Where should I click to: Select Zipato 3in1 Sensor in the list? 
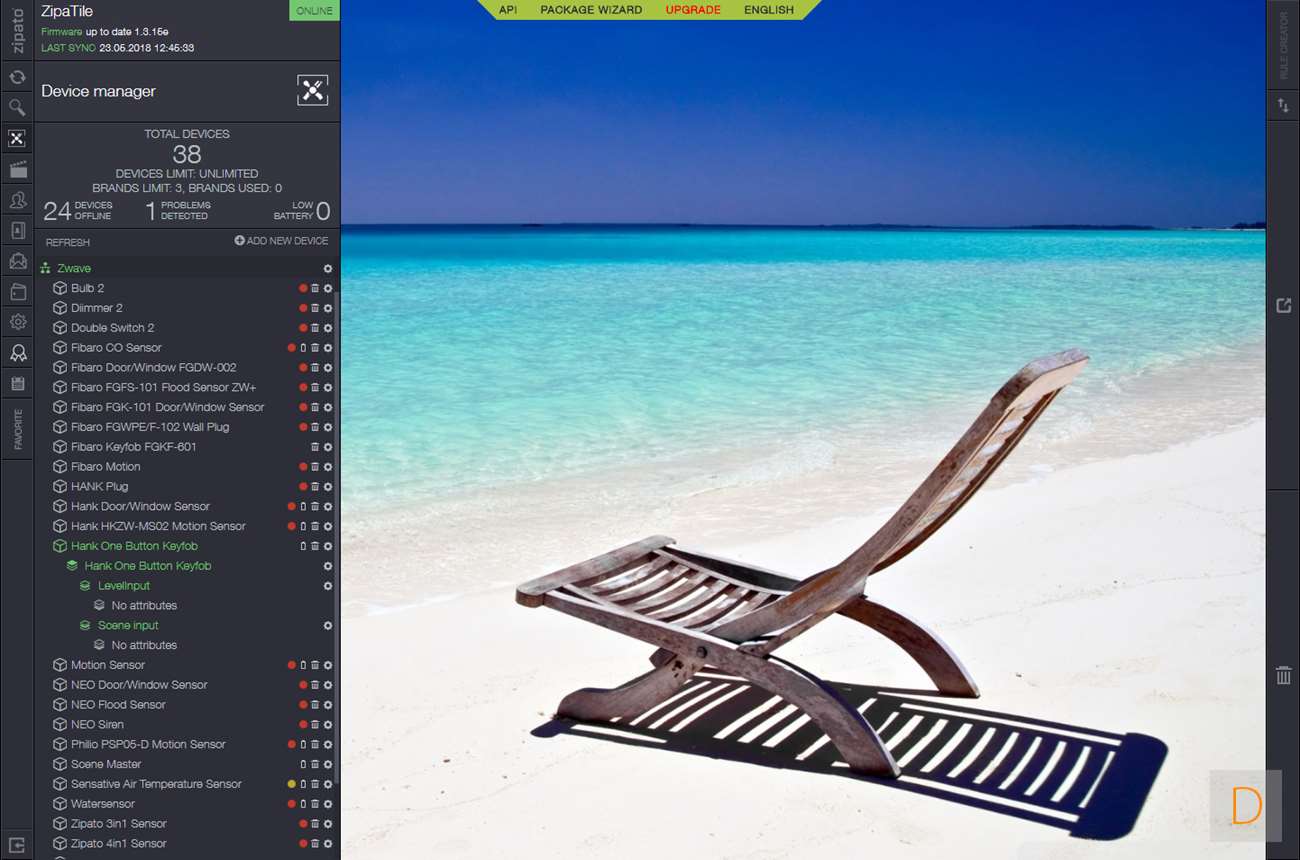pos(119,824)
